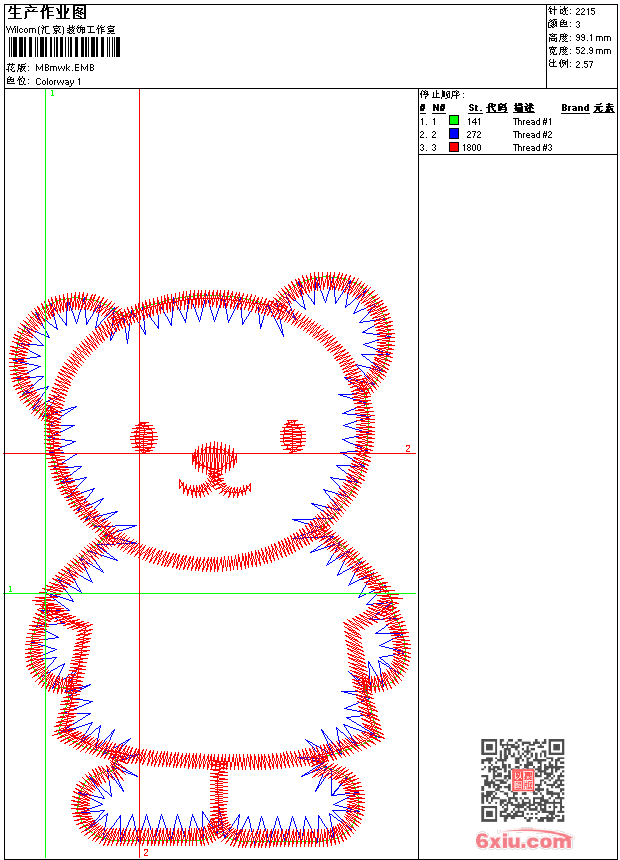
Task: Click the 描述 column header
Action: (x=524, y=108)
